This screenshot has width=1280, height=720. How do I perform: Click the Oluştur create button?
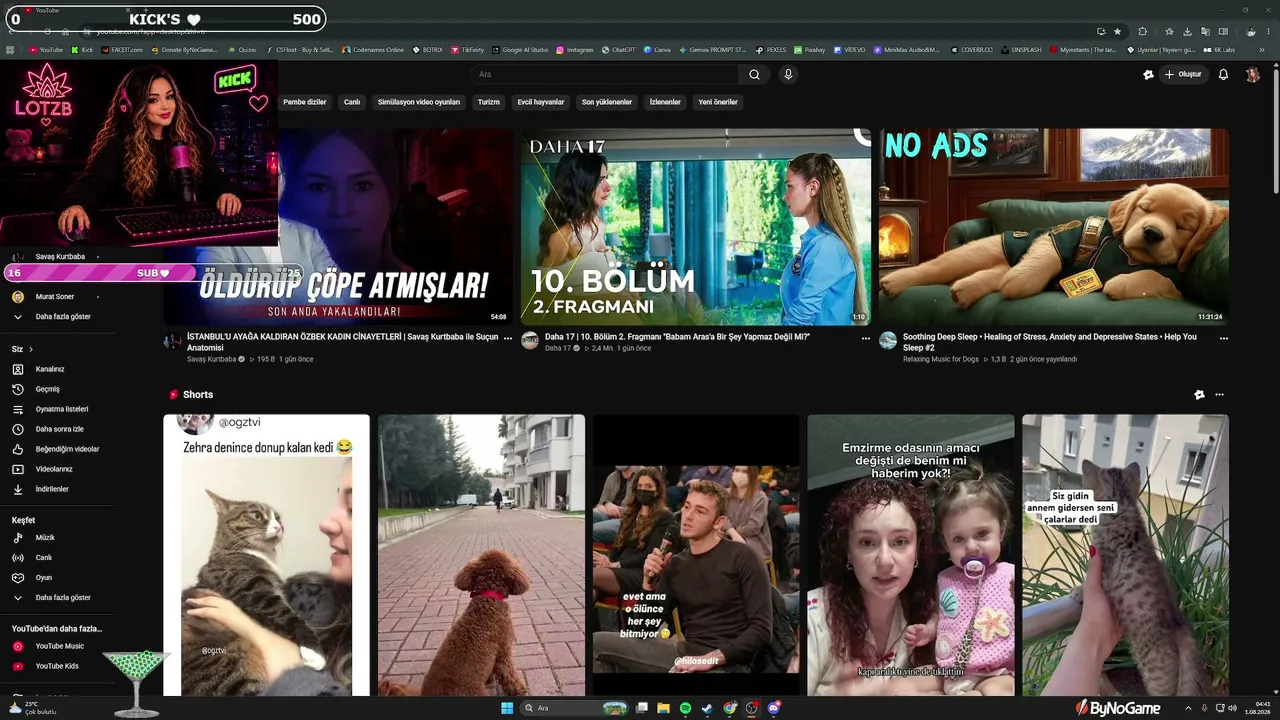pos(1184,74)
